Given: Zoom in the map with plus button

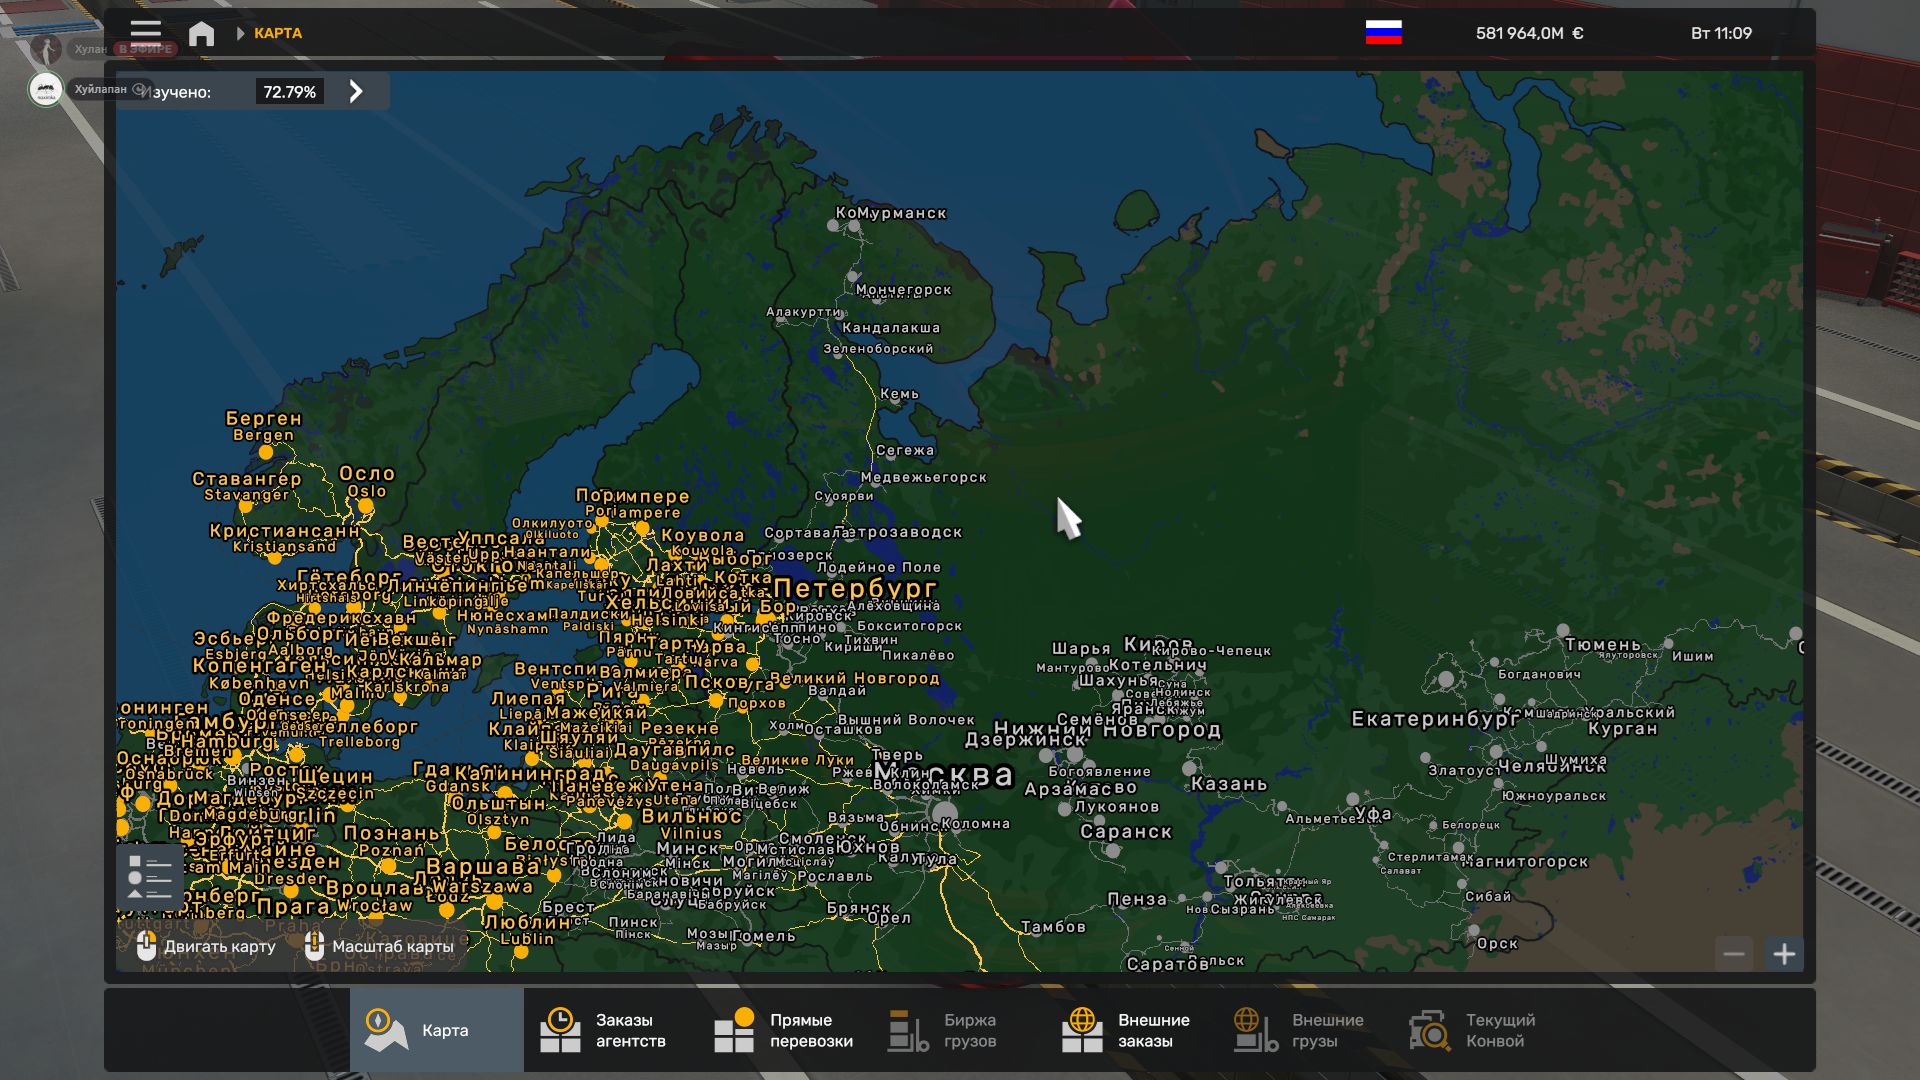Looking at the screenshot, I should pyautogui.click(x=1784, y=954).
